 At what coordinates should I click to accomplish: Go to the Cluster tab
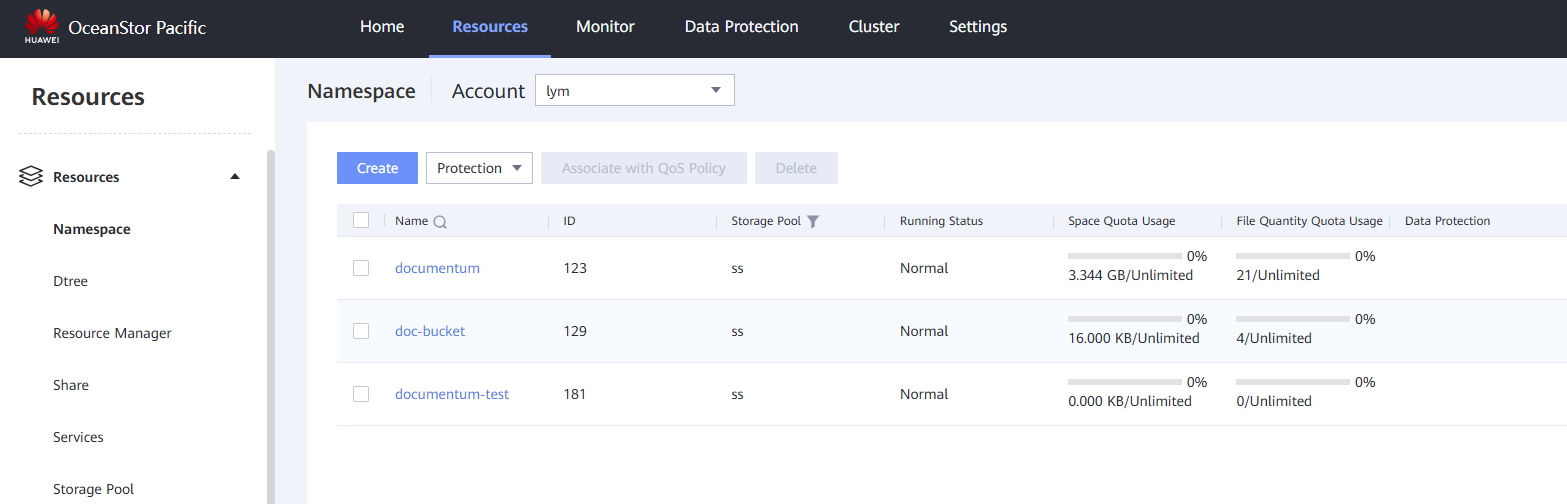[x=874, y=27]
